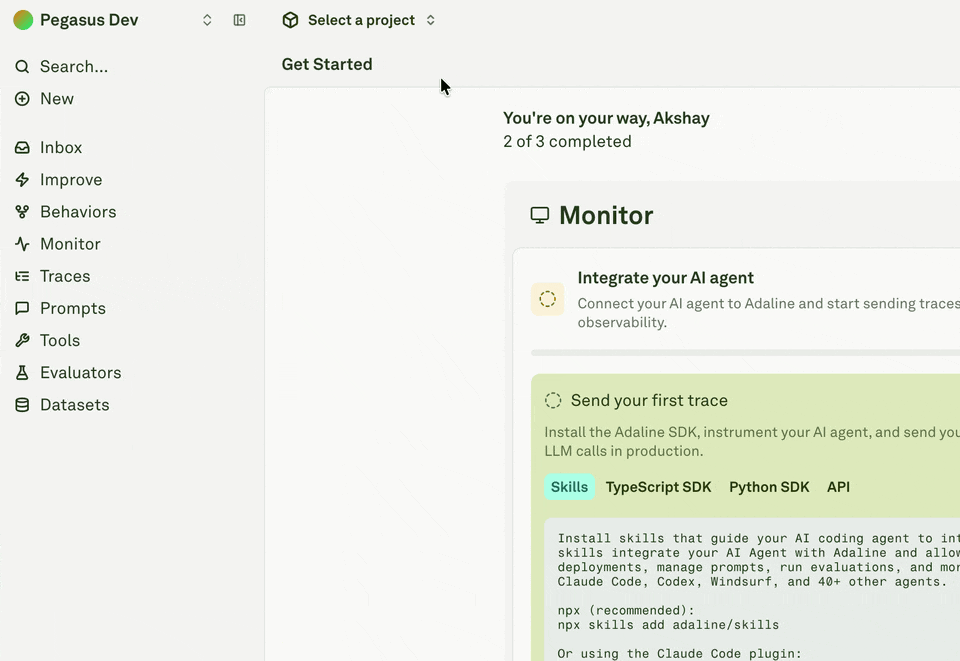Collapse the sidebar panel icon
Screen dimensions: 960x661
239,20
